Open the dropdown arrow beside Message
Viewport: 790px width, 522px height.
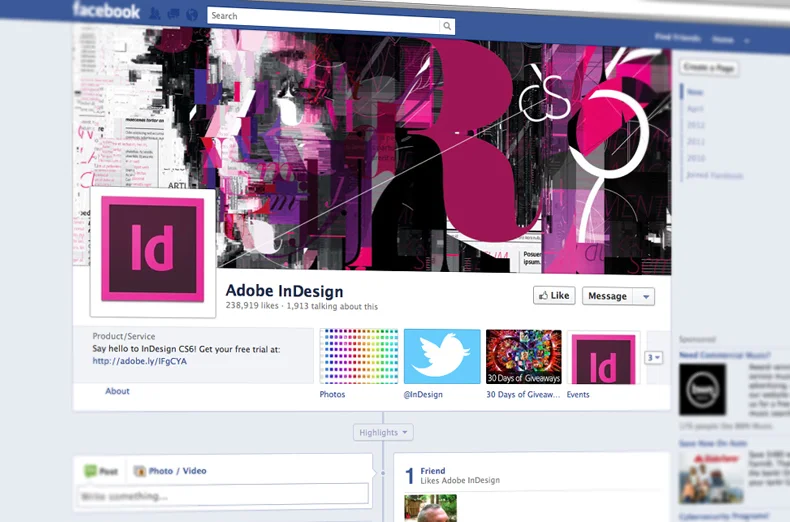tap(645, 297)
